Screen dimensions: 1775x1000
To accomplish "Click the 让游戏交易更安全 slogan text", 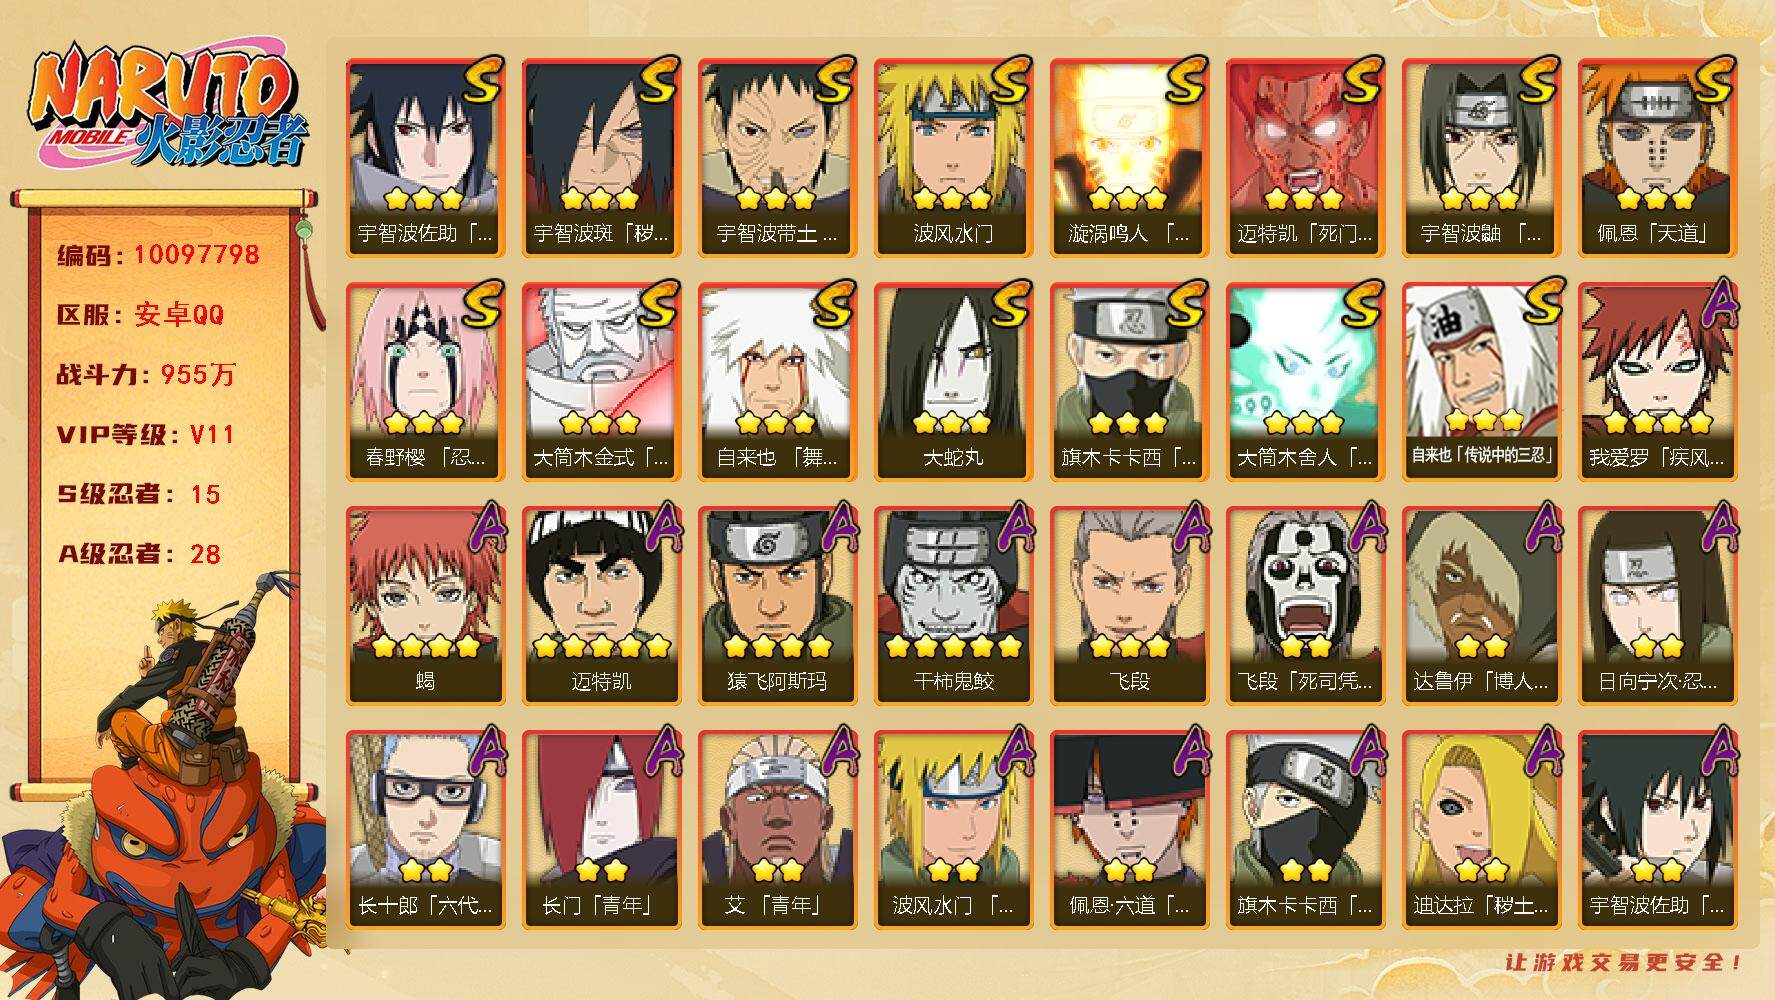I will click(x=1625, y=963).
